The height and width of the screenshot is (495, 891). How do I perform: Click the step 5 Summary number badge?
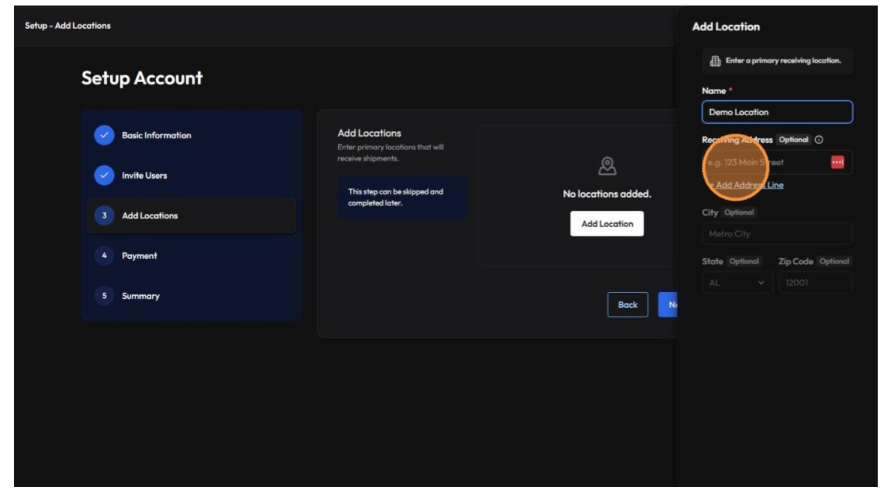point(104,296)
